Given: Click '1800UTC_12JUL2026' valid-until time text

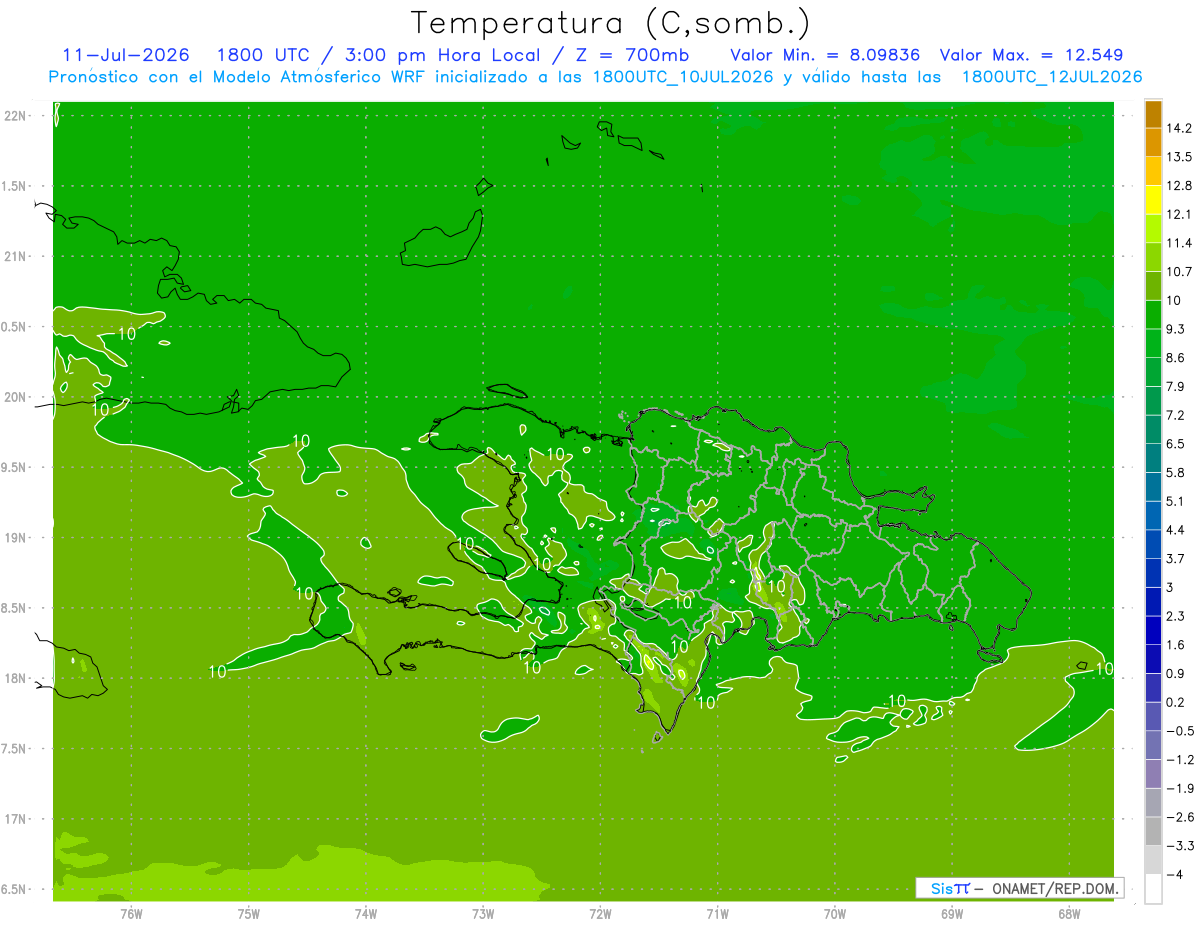Looking at the screenshot, I should click(1052, 77).
